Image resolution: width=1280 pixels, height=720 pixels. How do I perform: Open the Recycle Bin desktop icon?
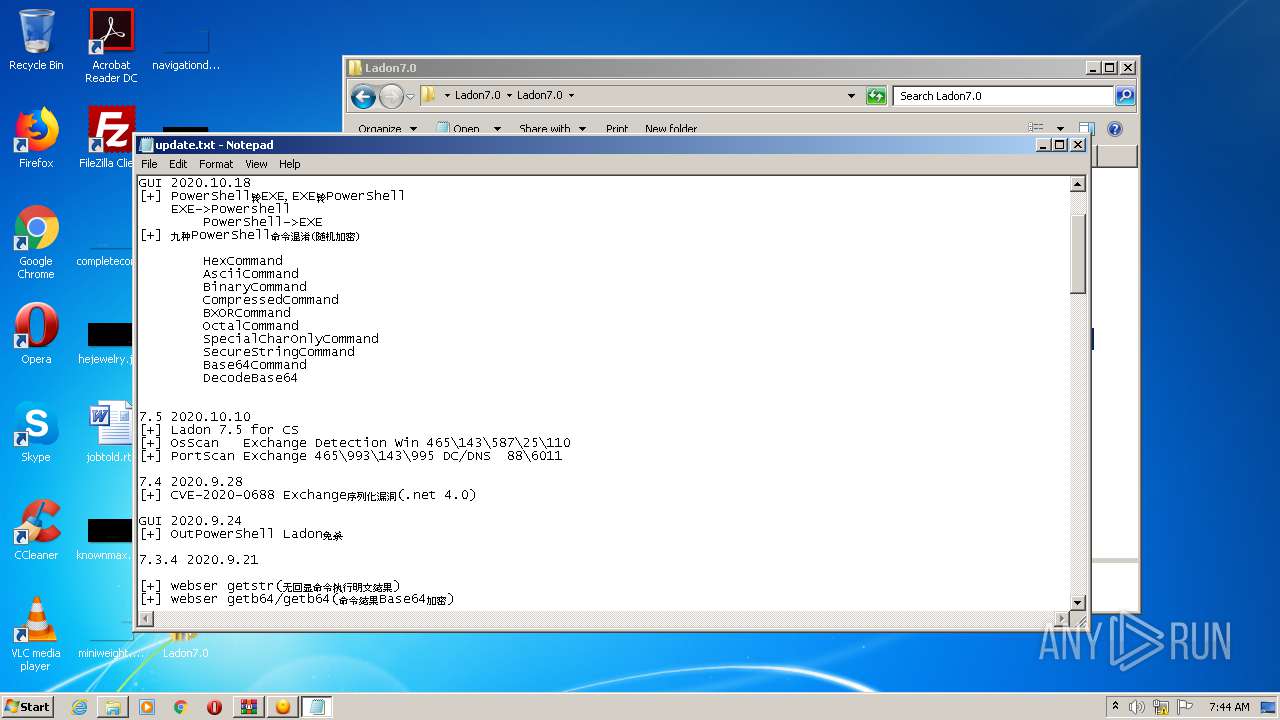click(x=35, y=40)
